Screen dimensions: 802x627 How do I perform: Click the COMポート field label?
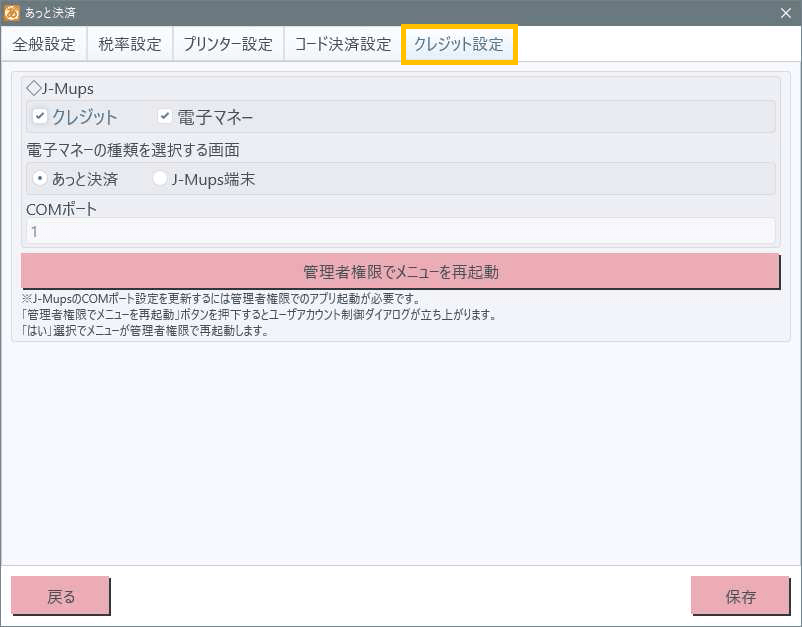point(62,209)
